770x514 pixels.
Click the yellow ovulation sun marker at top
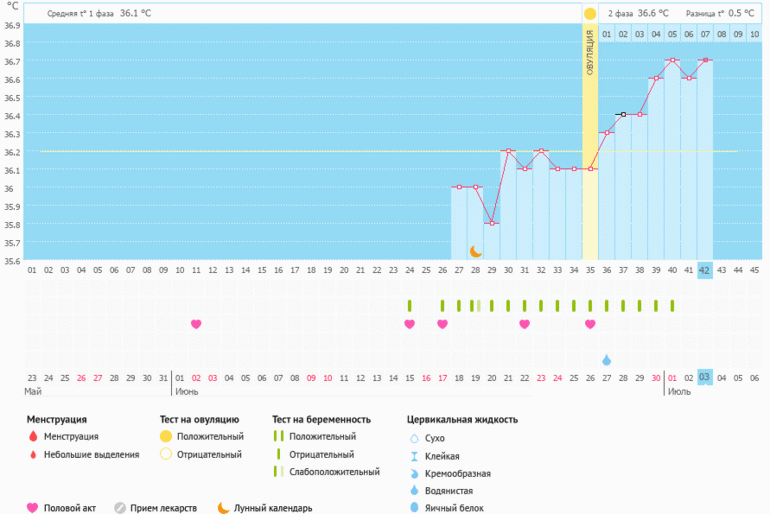(590, 14)
